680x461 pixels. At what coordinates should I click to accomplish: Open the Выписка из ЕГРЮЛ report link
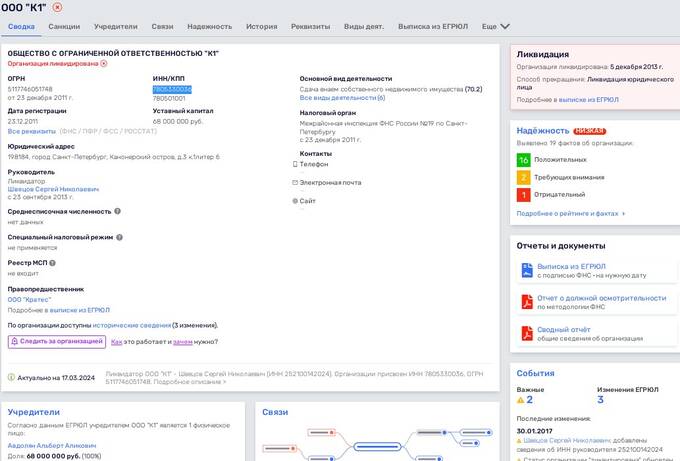point(571,266)
